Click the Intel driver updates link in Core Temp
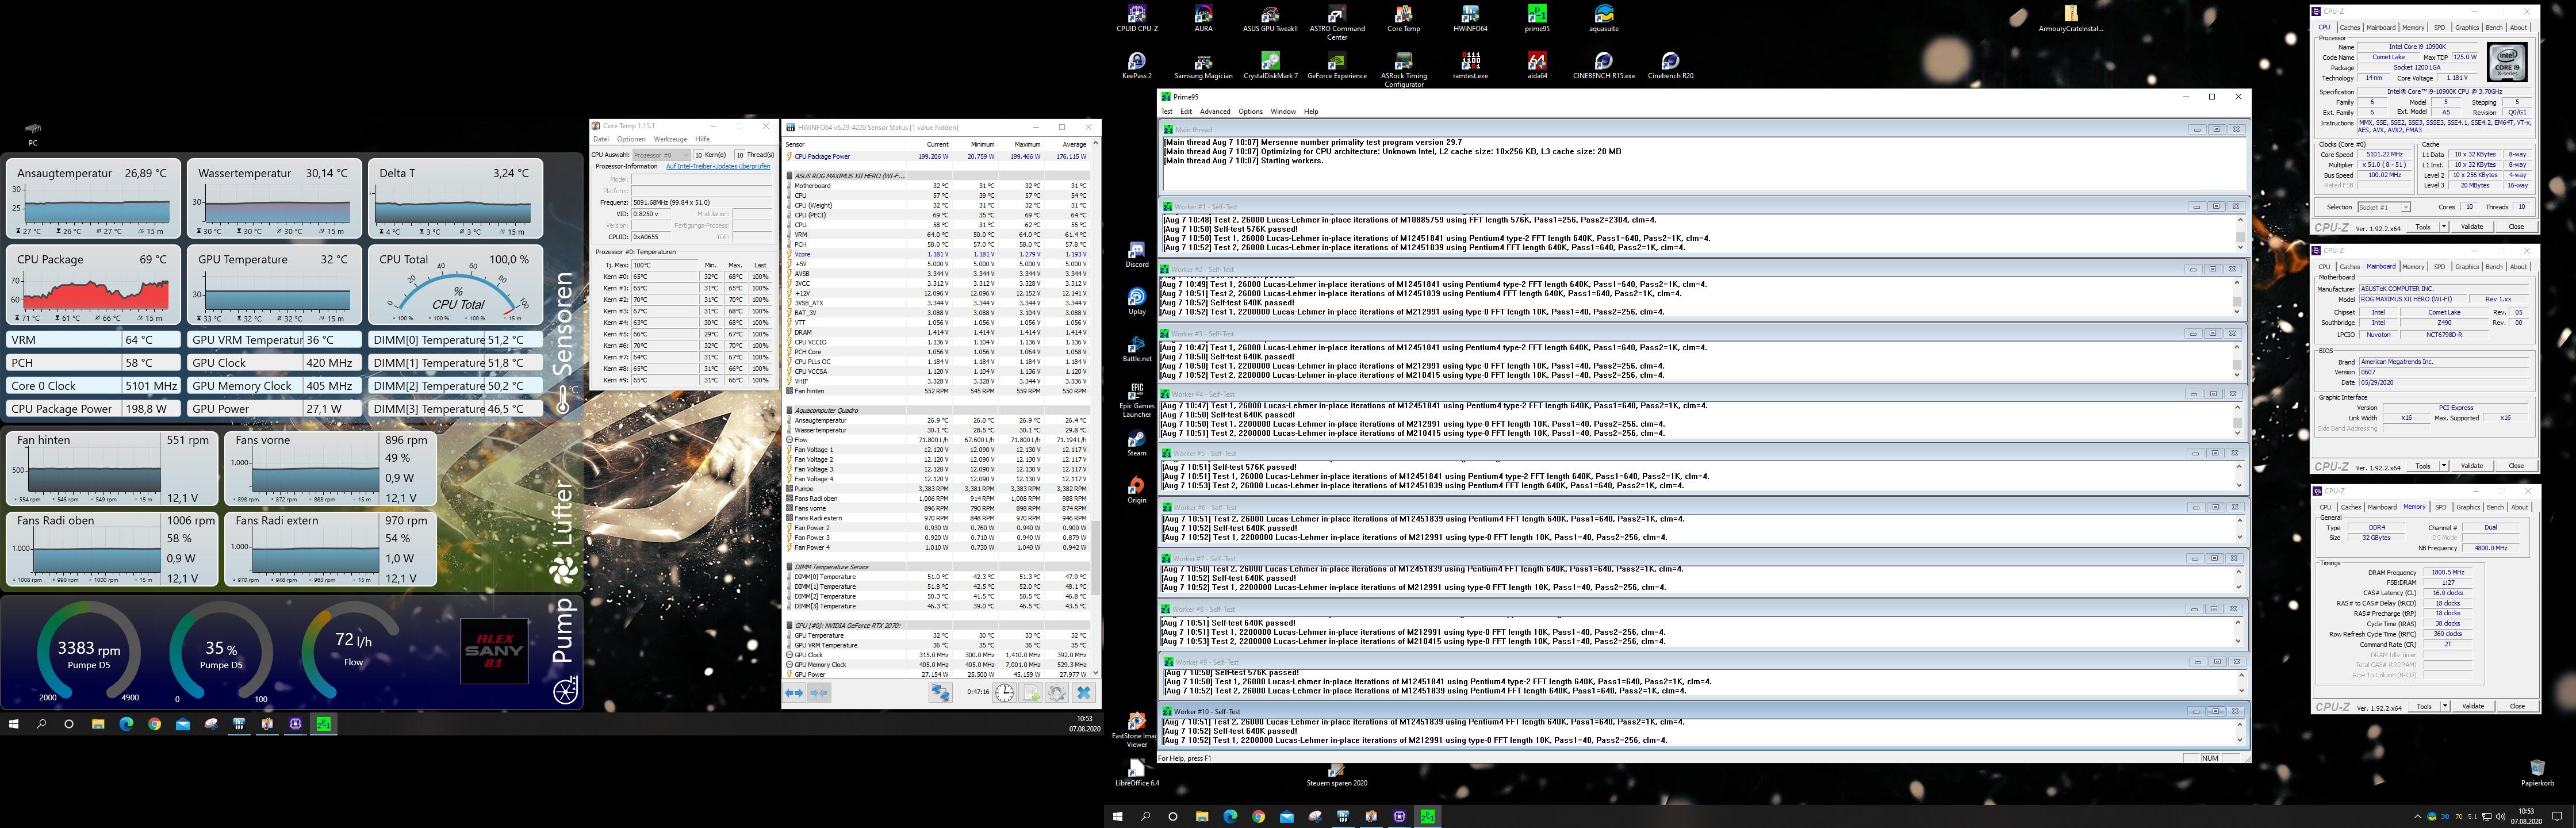This screenshot has height=828, width=2576. pyautogui.click(x=718, y=166)
